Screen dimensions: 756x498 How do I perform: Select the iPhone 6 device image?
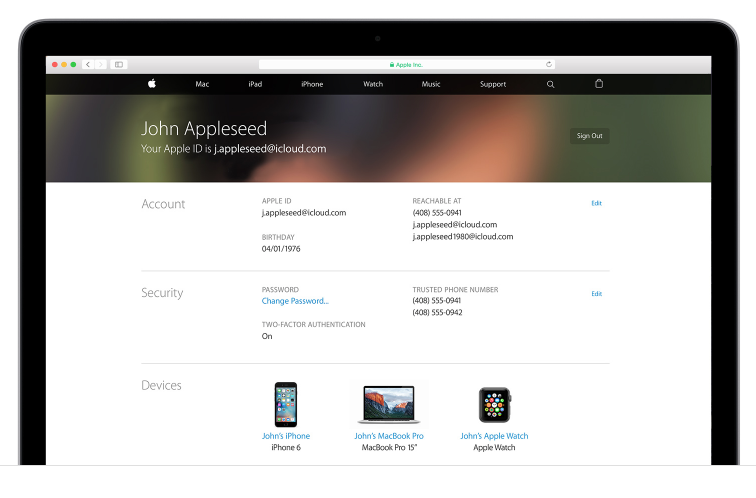coord(286,404)
